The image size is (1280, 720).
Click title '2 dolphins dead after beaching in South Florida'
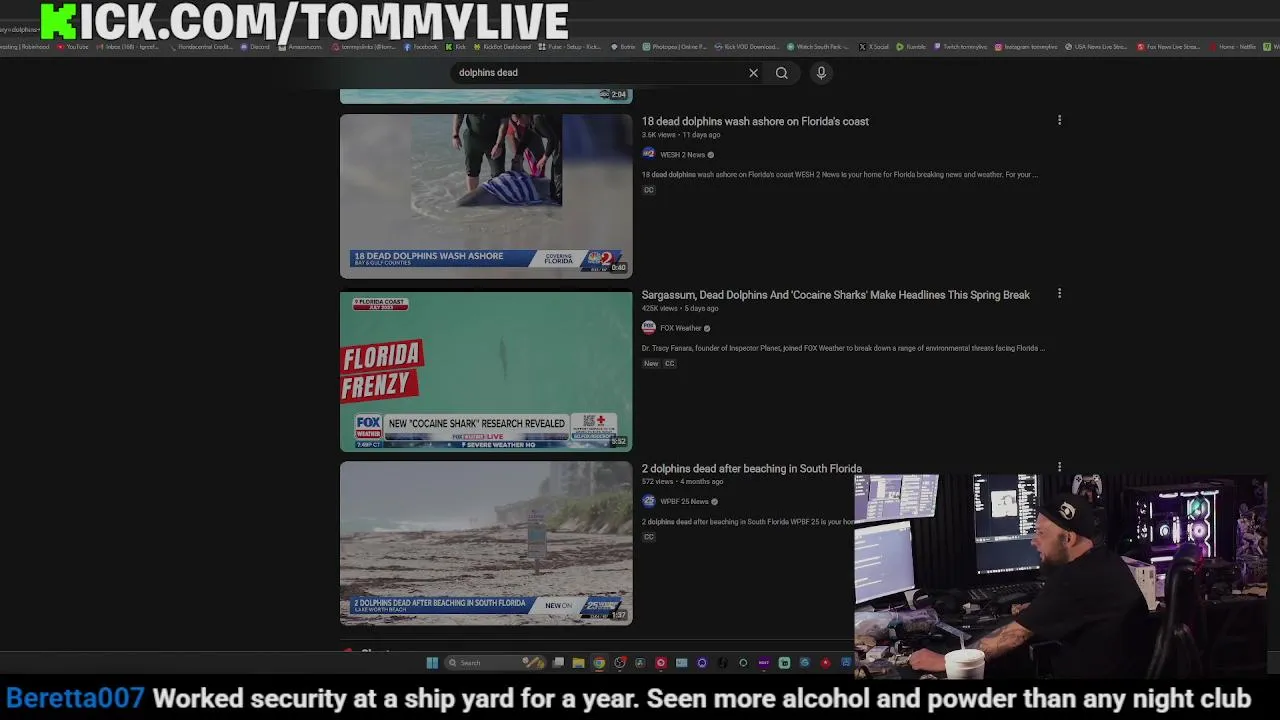click(x=751, y=468)
